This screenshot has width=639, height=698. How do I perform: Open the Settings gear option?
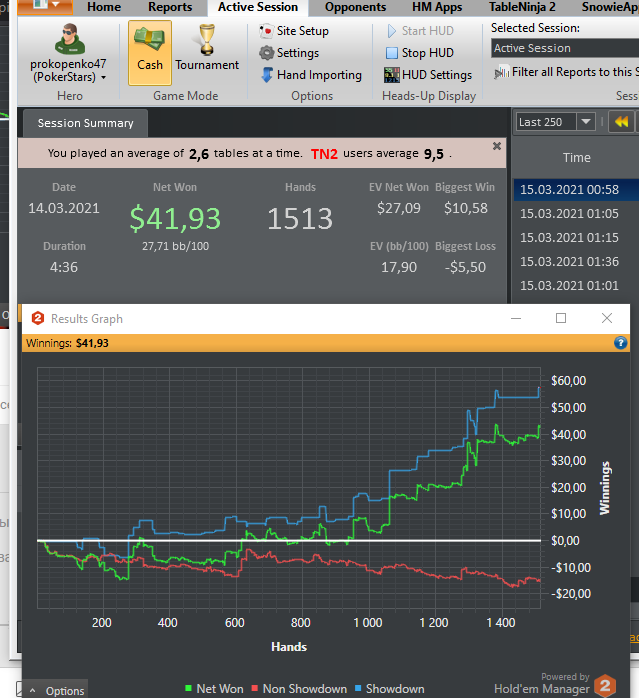tap(289, 53)
